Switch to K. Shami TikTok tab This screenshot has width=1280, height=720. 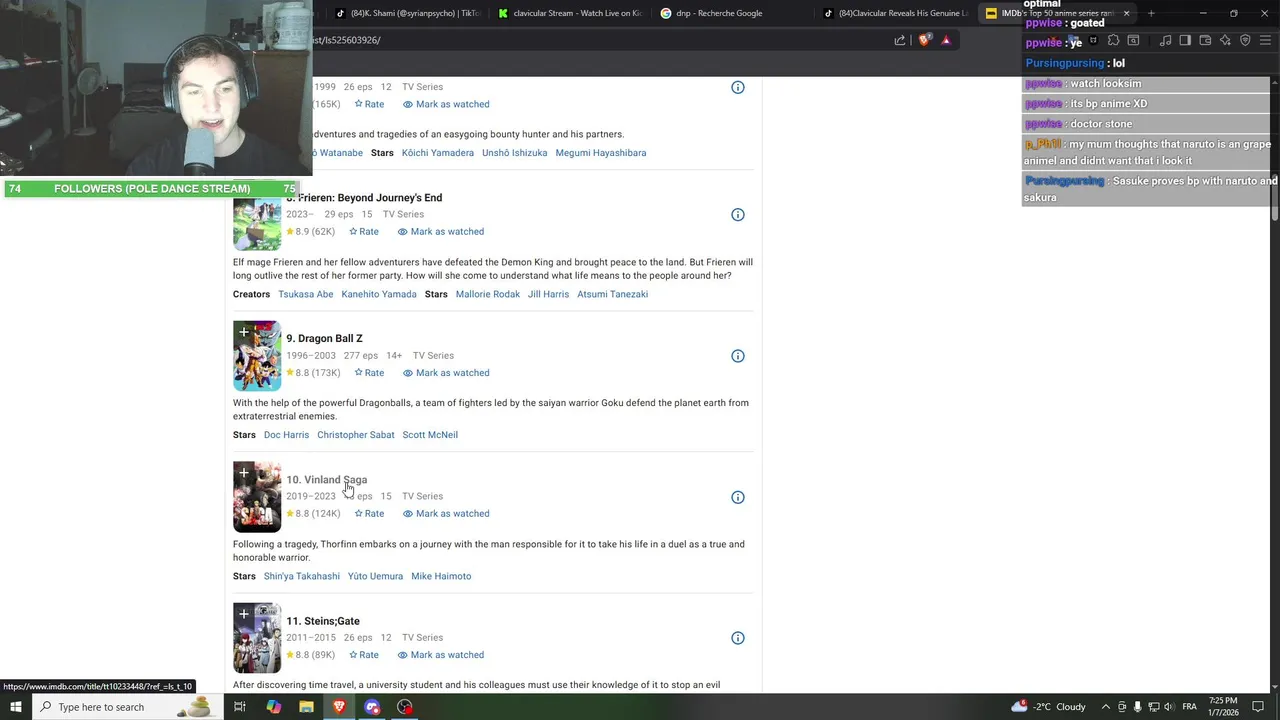[409, 13]
